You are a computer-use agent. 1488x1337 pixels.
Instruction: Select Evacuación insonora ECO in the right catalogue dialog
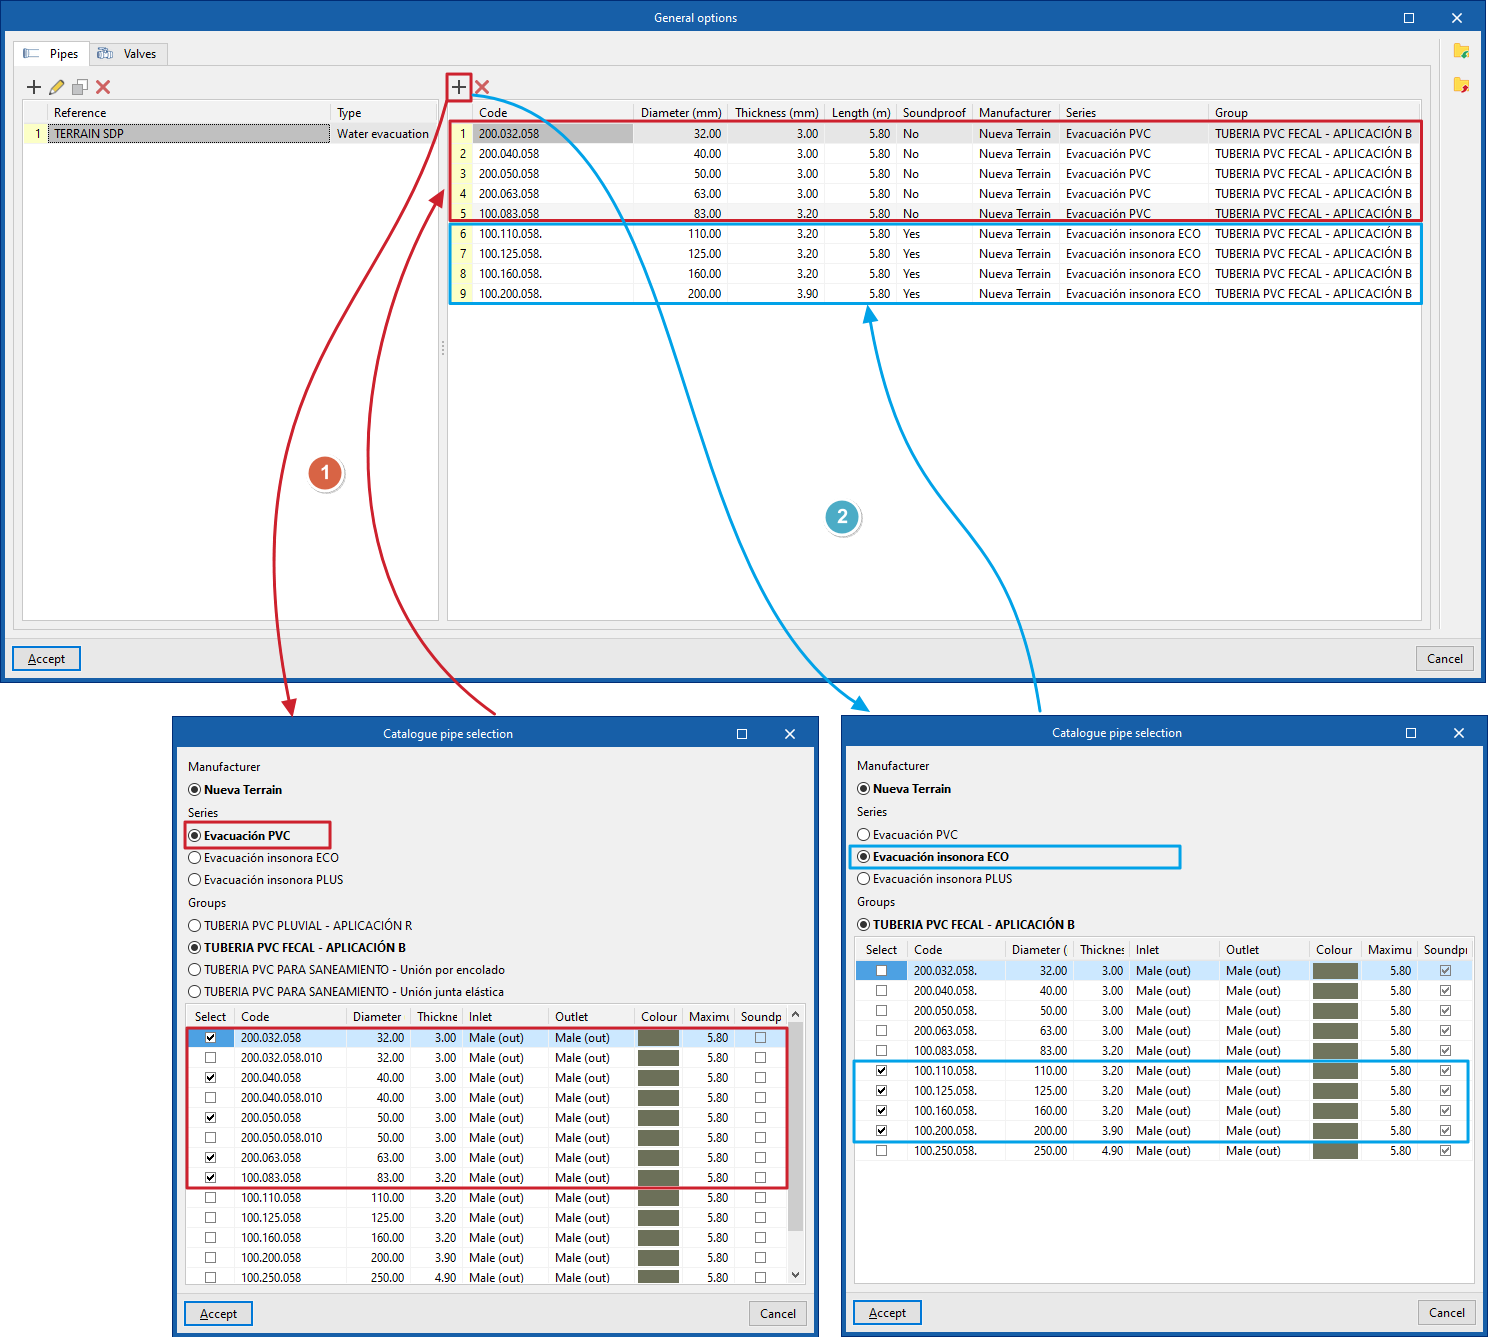click(x=933, y=857)
